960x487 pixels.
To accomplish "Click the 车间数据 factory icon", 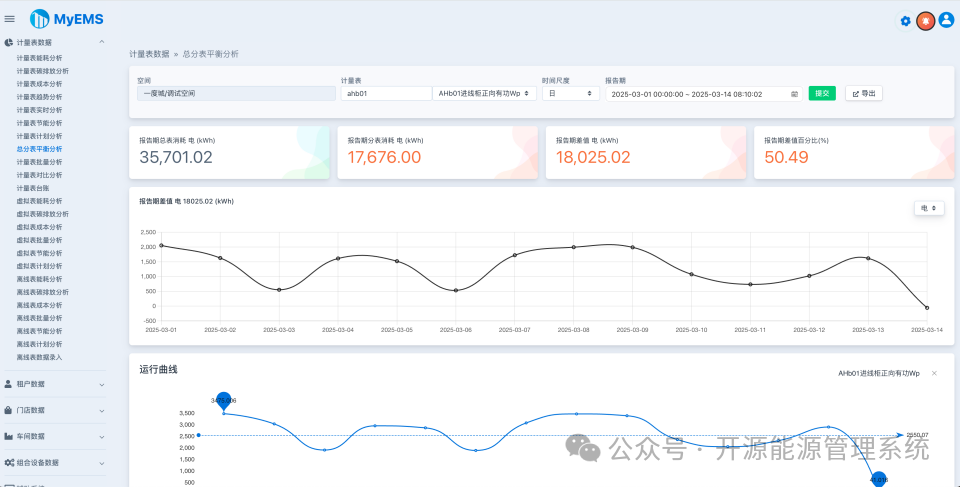I will (x=9, y=437).
